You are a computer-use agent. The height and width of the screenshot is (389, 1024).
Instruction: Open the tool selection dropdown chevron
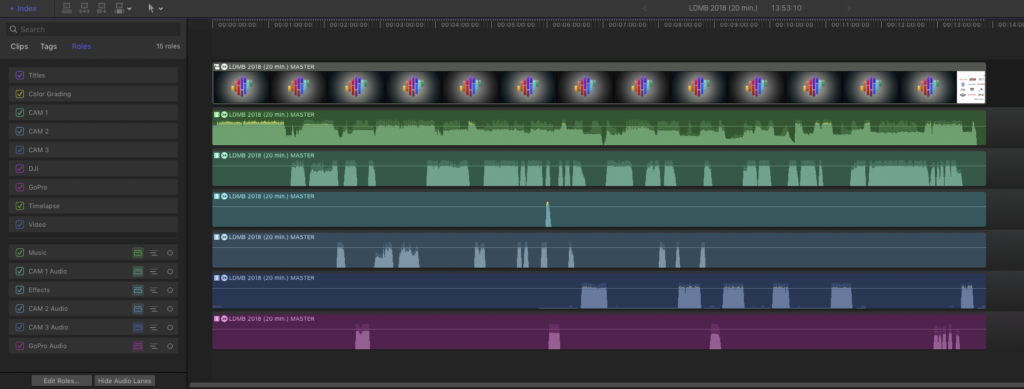161,9
